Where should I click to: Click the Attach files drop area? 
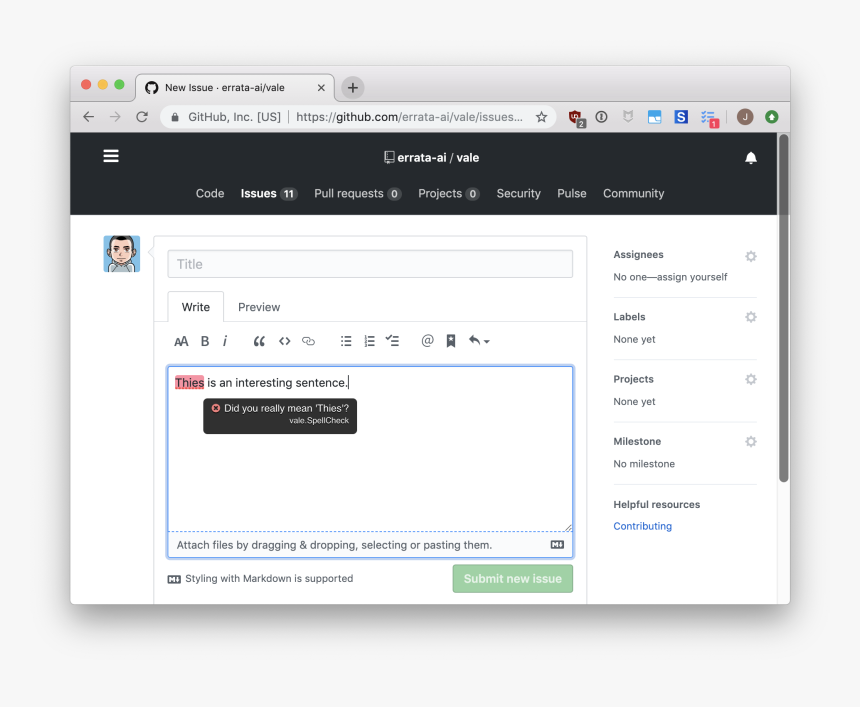(370, 545)
